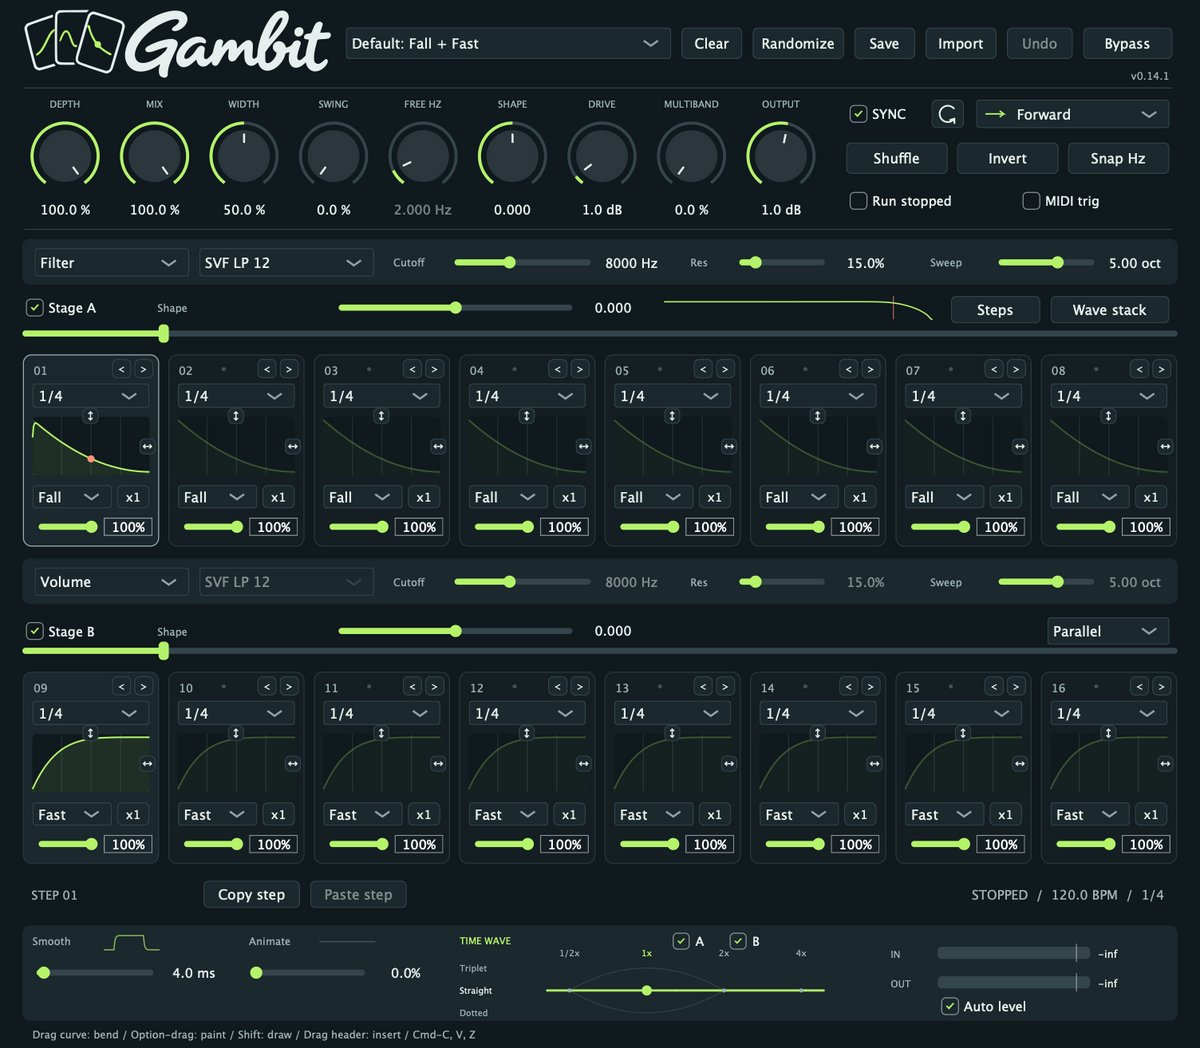This screenshot has width=1200, height=1048.
Task: Click step 16 left arrow icon
Action: [x=1140, y=687]
